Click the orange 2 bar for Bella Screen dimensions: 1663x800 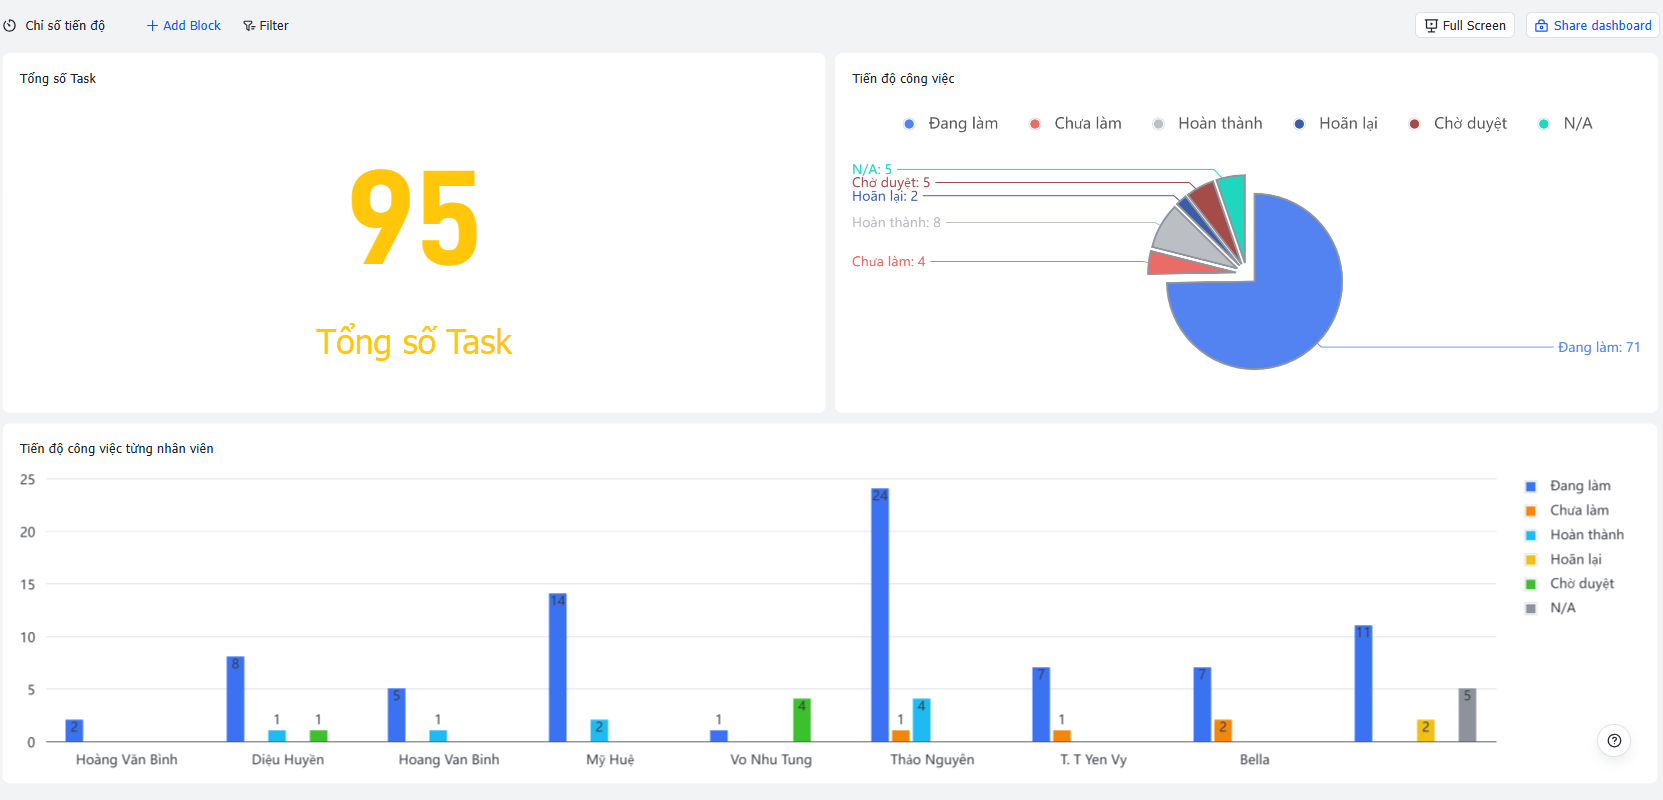[1223, 731]
